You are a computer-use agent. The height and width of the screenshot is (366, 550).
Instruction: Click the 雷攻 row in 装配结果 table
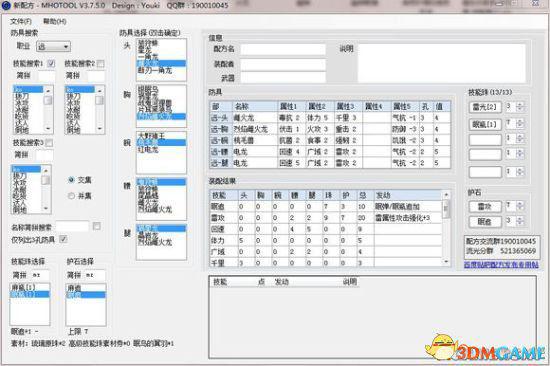pyautogui.click(x=326, y=218)
